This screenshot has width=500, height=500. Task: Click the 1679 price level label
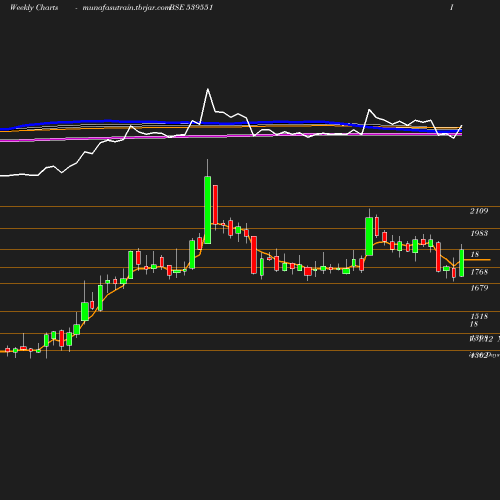(479, 288)
